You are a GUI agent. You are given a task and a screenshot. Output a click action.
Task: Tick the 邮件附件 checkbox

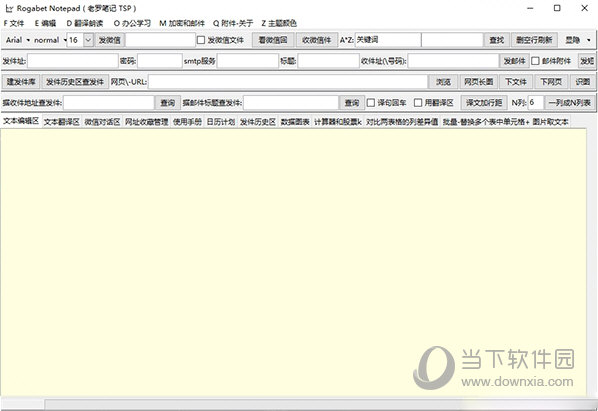[535, 61]
